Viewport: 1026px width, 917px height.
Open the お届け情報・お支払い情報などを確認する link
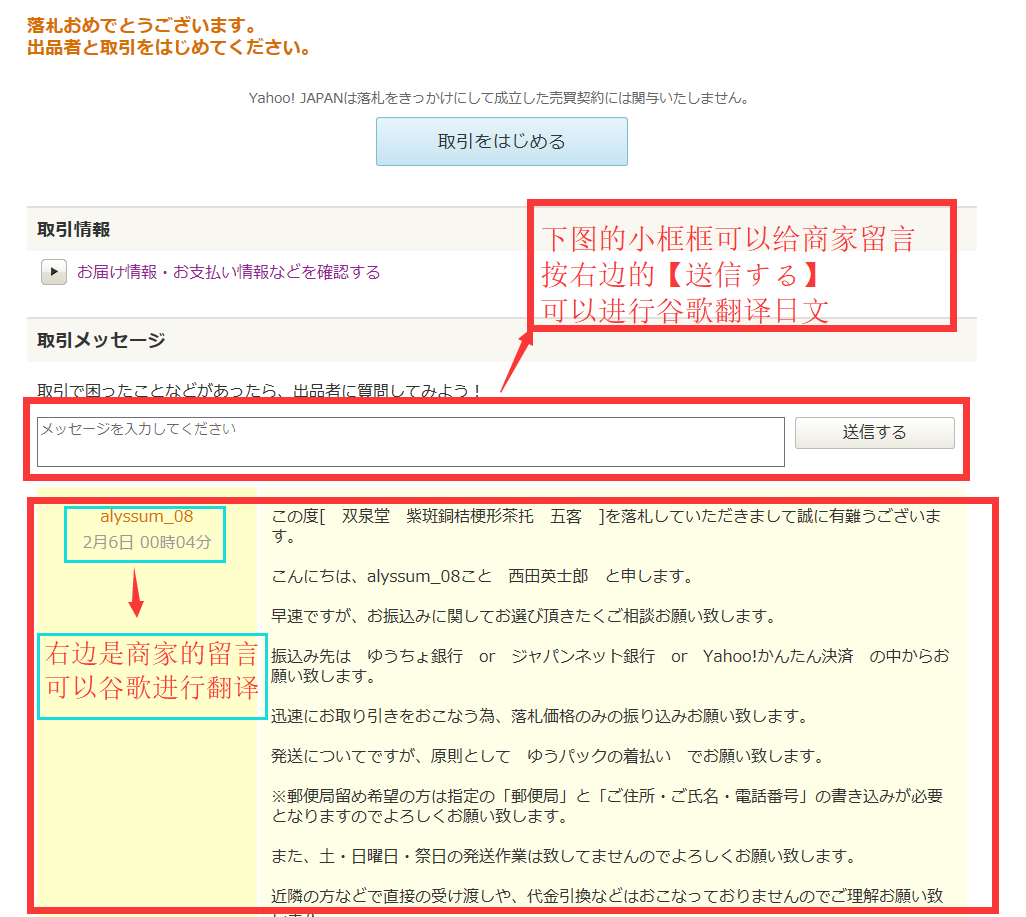[x=228, y=272]
